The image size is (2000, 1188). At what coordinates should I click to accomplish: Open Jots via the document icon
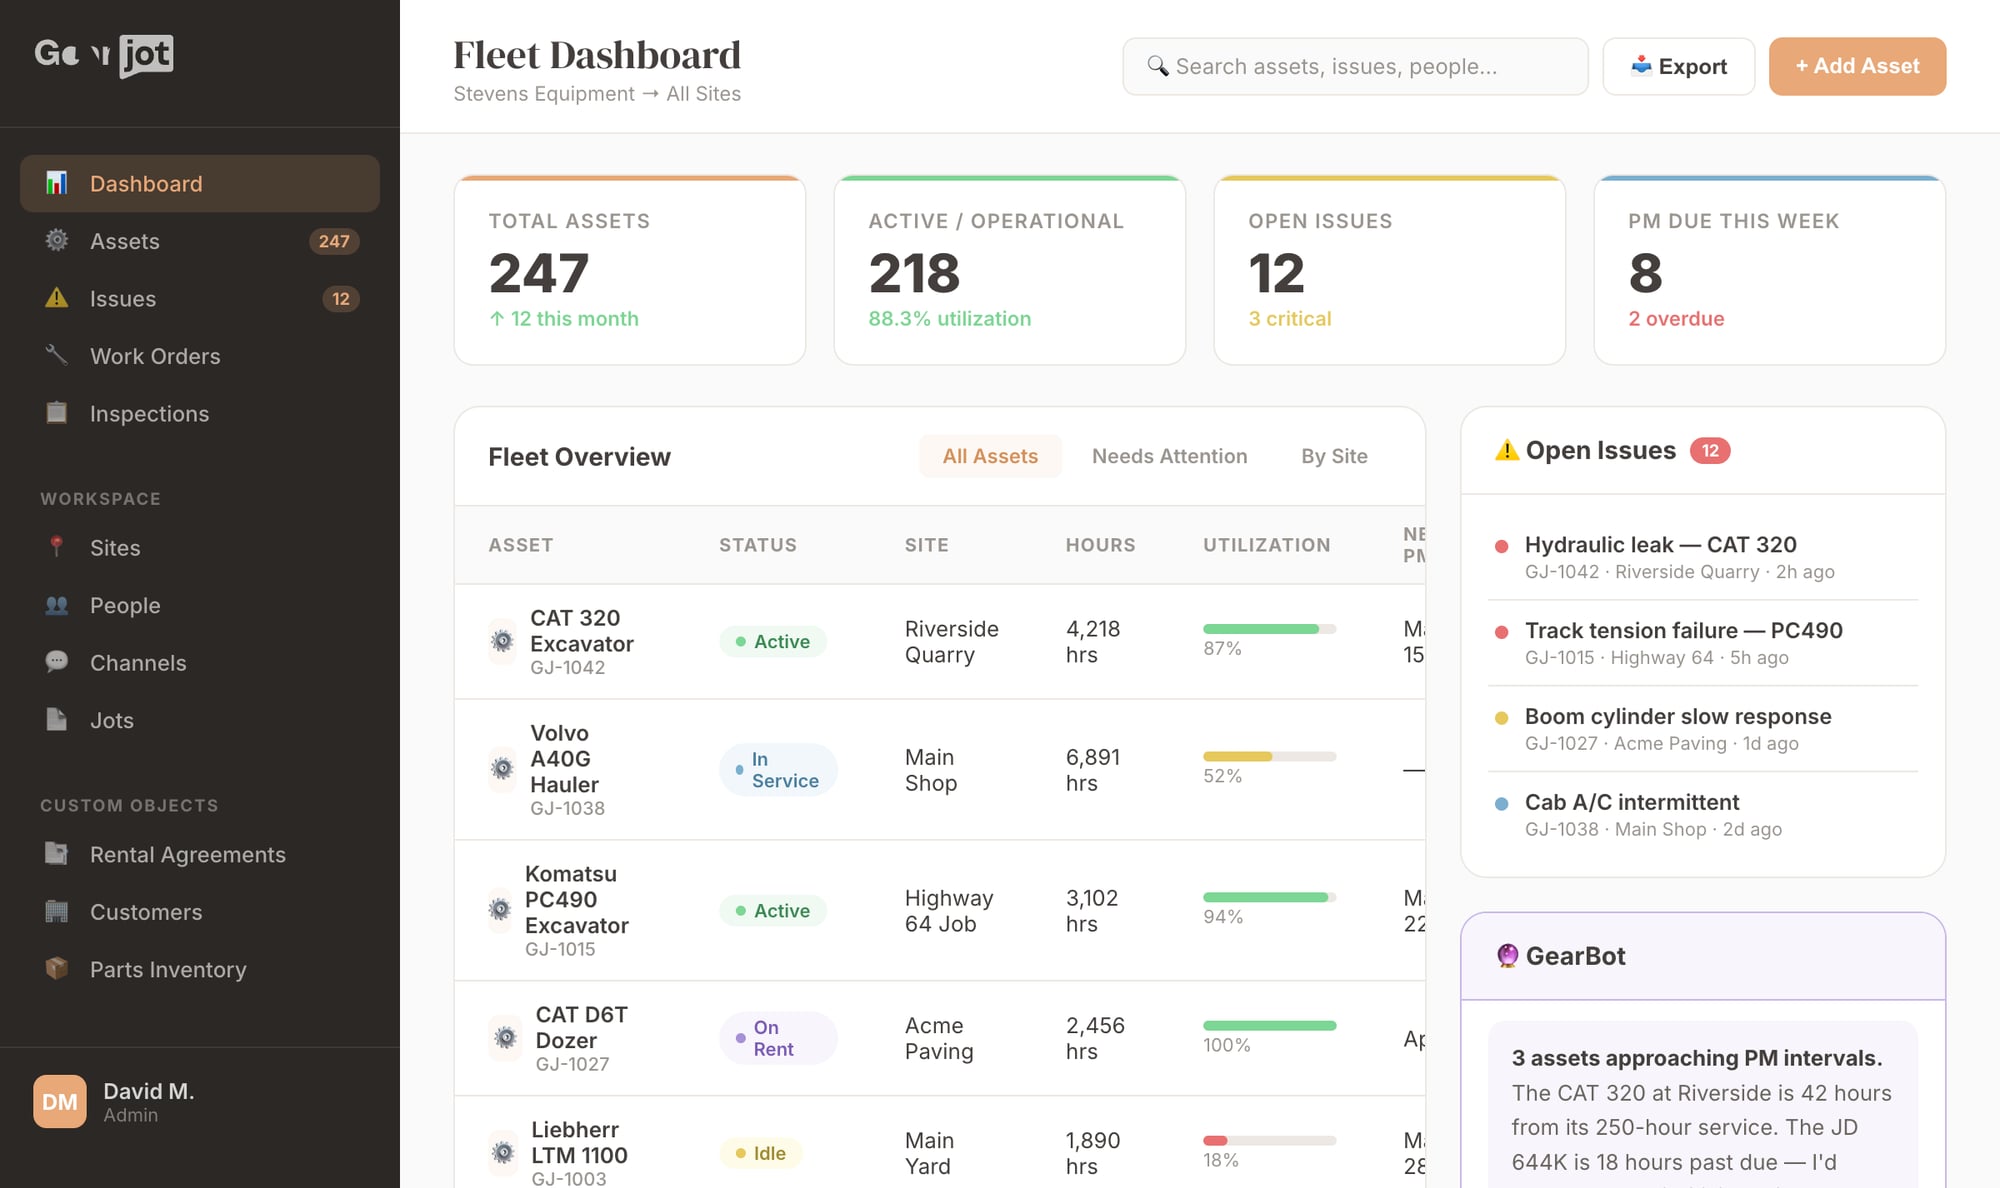[57, 720]
